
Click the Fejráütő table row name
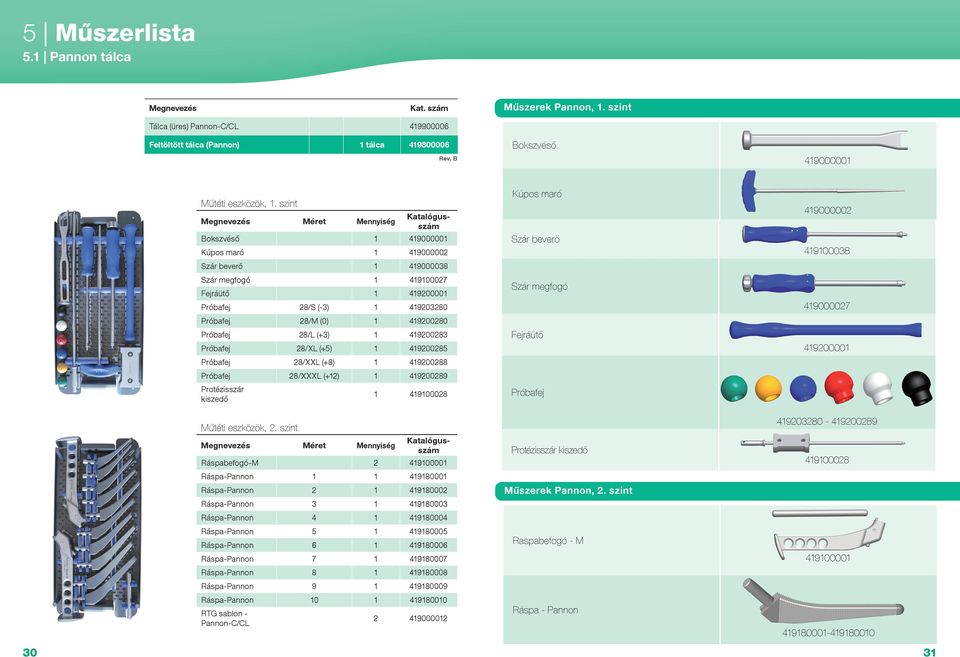pos(215,293)
